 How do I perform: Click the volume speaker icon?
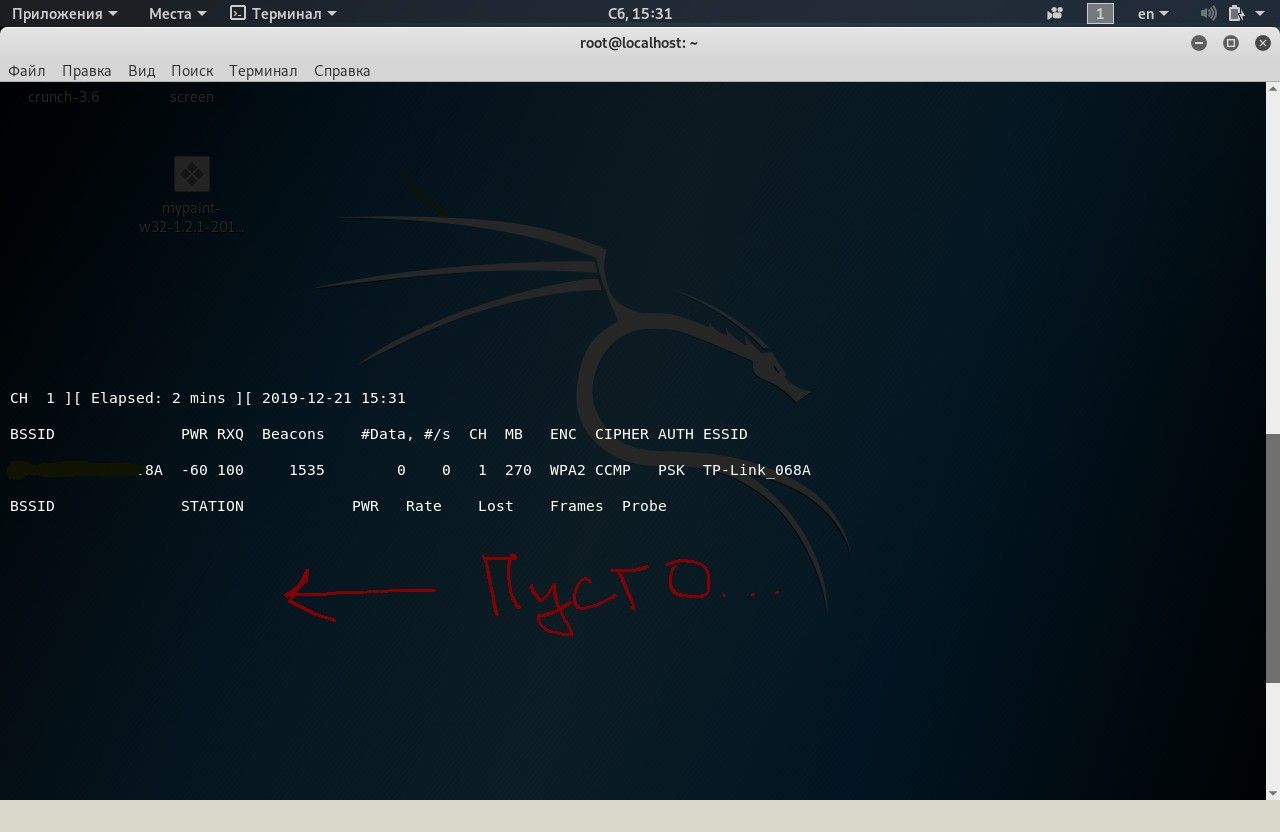pos(1208,13)
